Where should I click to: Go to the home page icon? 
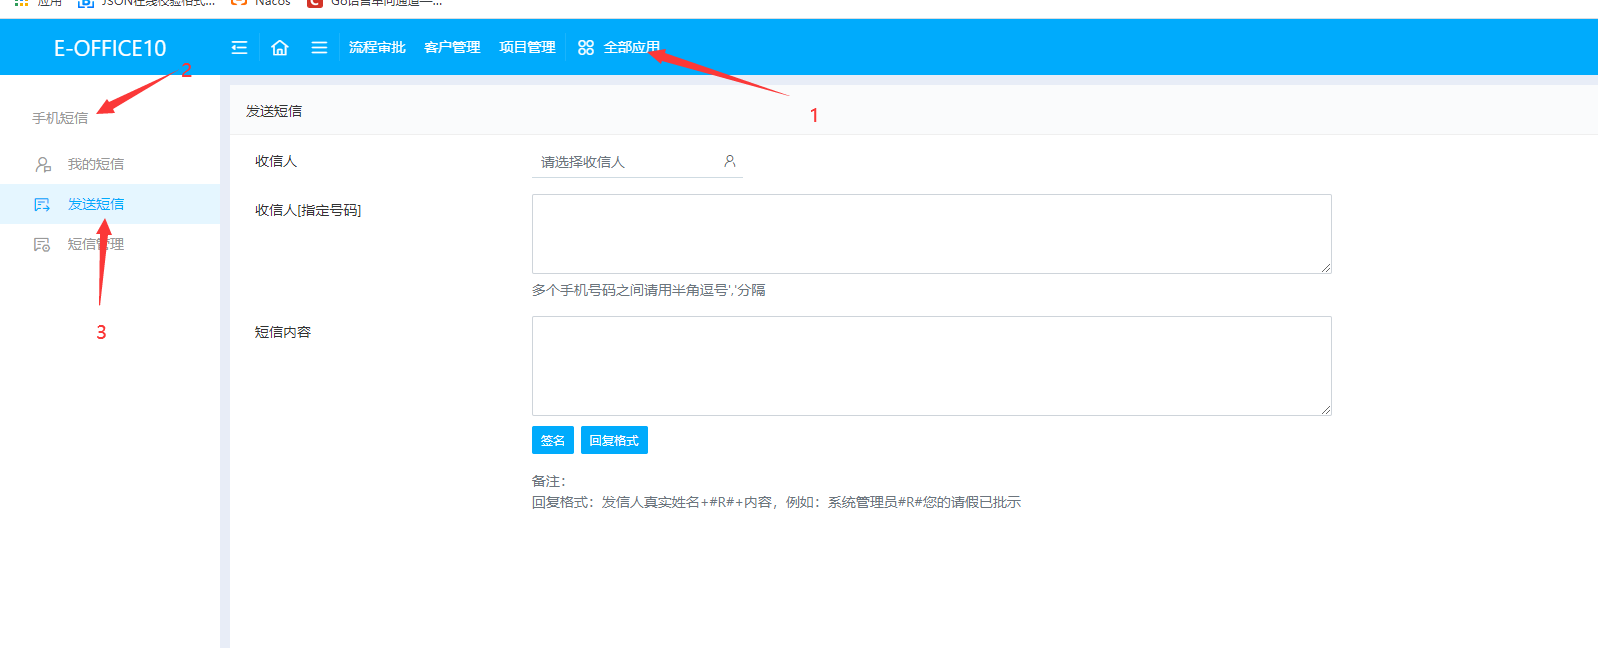point(280,48)
